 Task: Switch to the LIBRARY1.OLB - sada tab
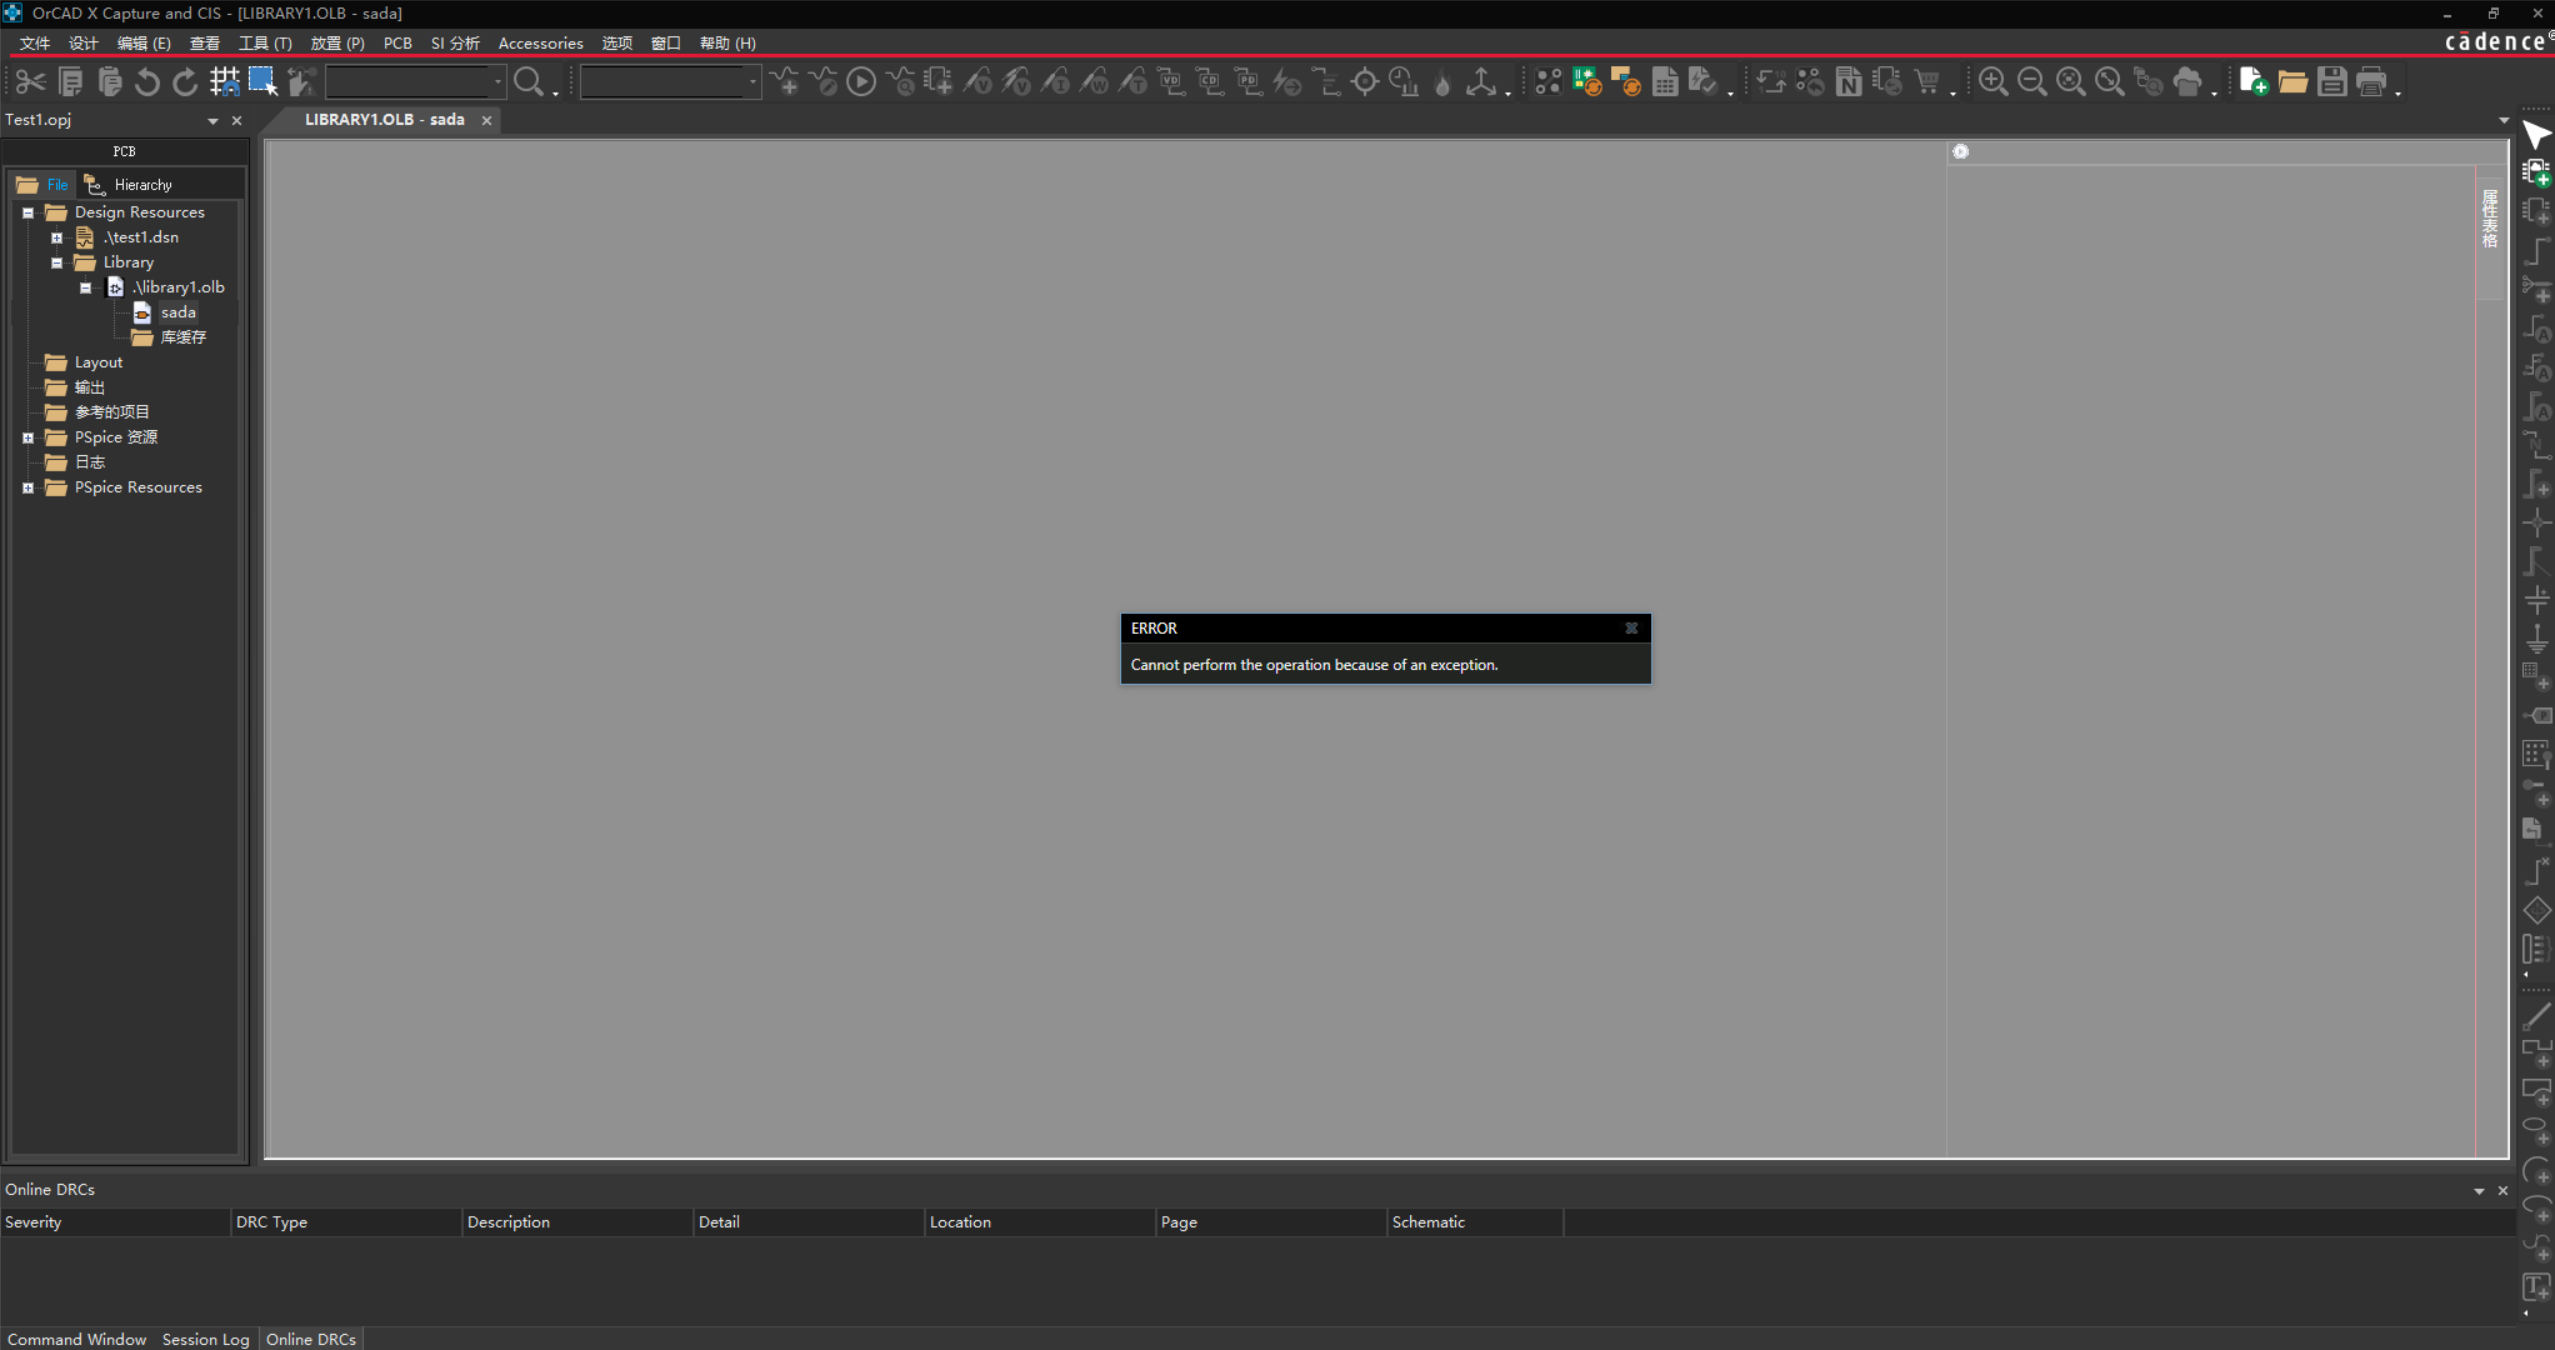coord(384,120)
